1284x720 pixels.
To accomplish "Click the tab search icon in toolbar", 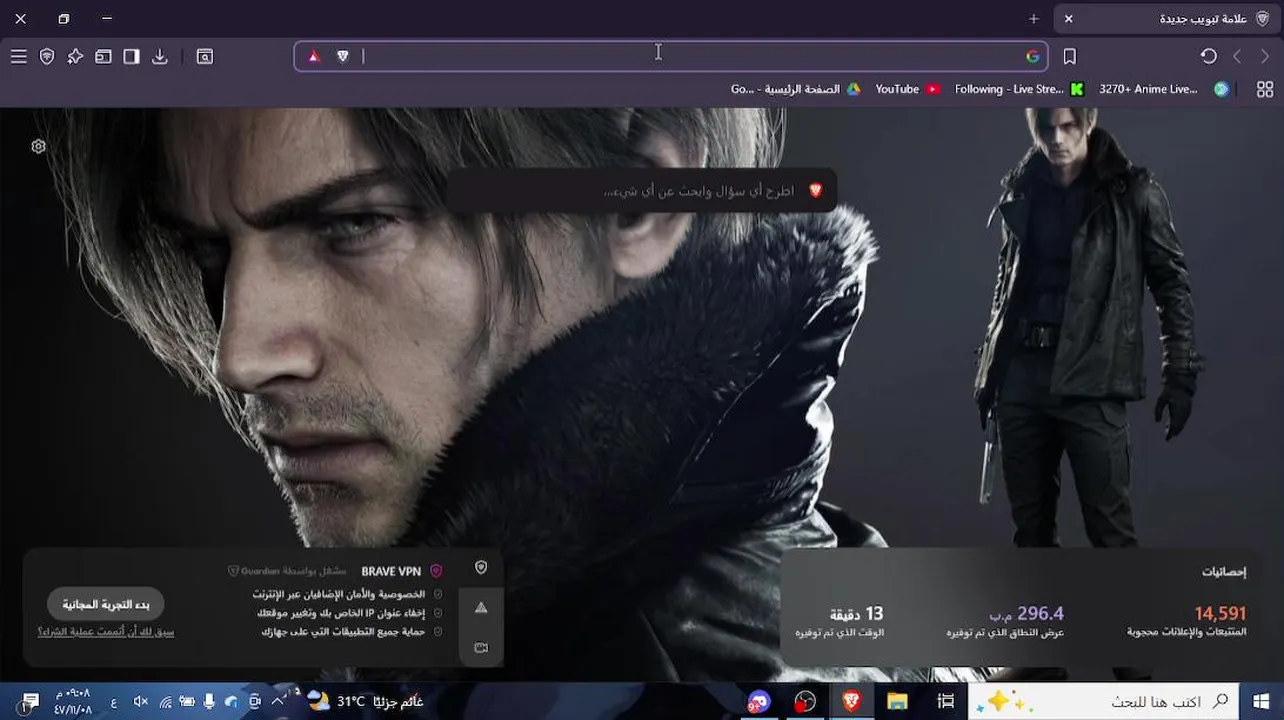I will 205,57.
